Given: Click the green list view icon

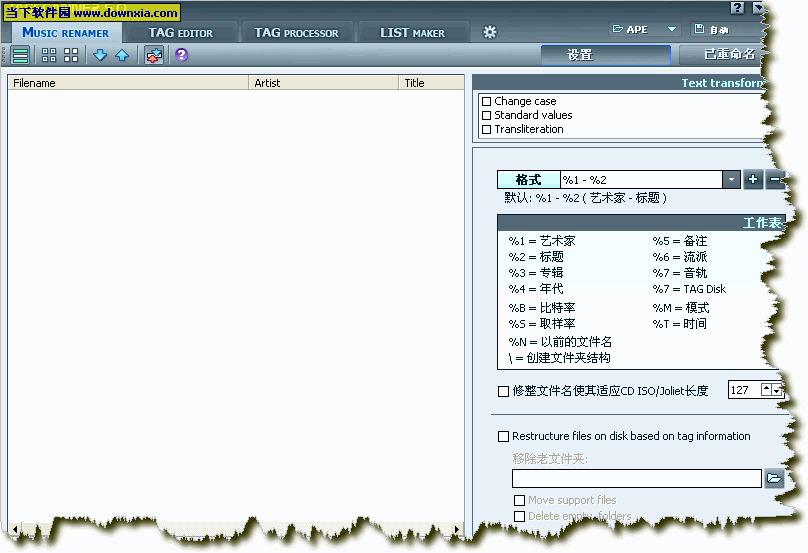Looking at the screenshot, I should coord(20,55).
